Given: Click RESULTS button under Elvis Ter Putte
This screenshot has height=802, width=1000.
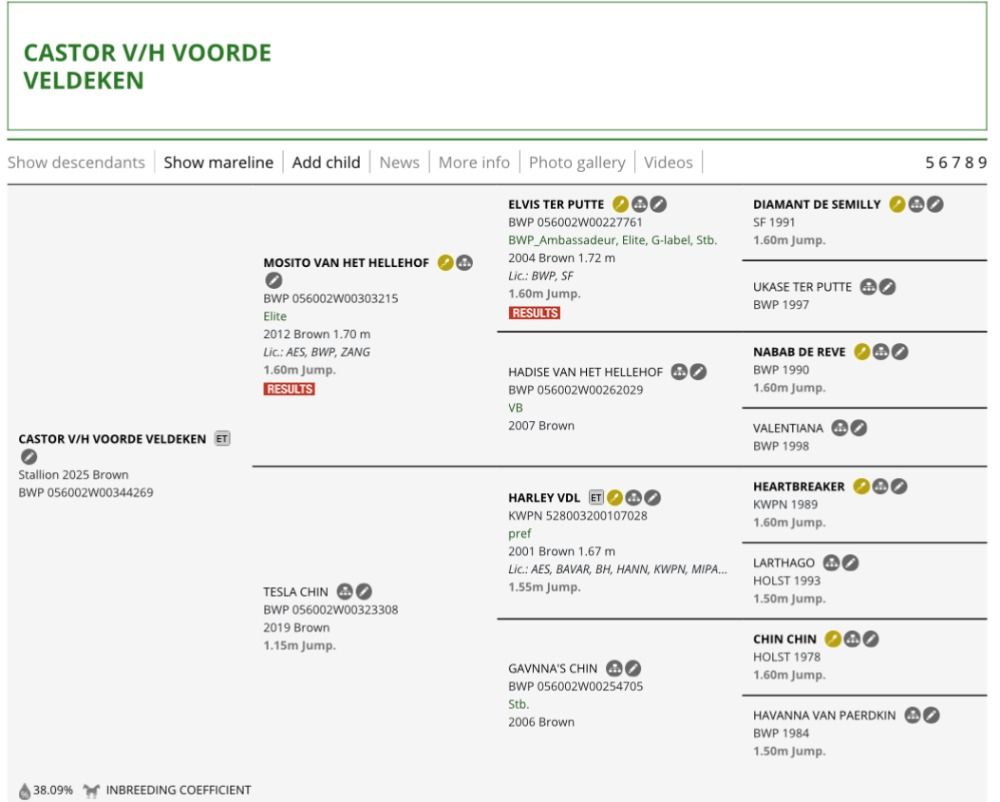Looking at the screenshot, I should click(x=534, y=312).
